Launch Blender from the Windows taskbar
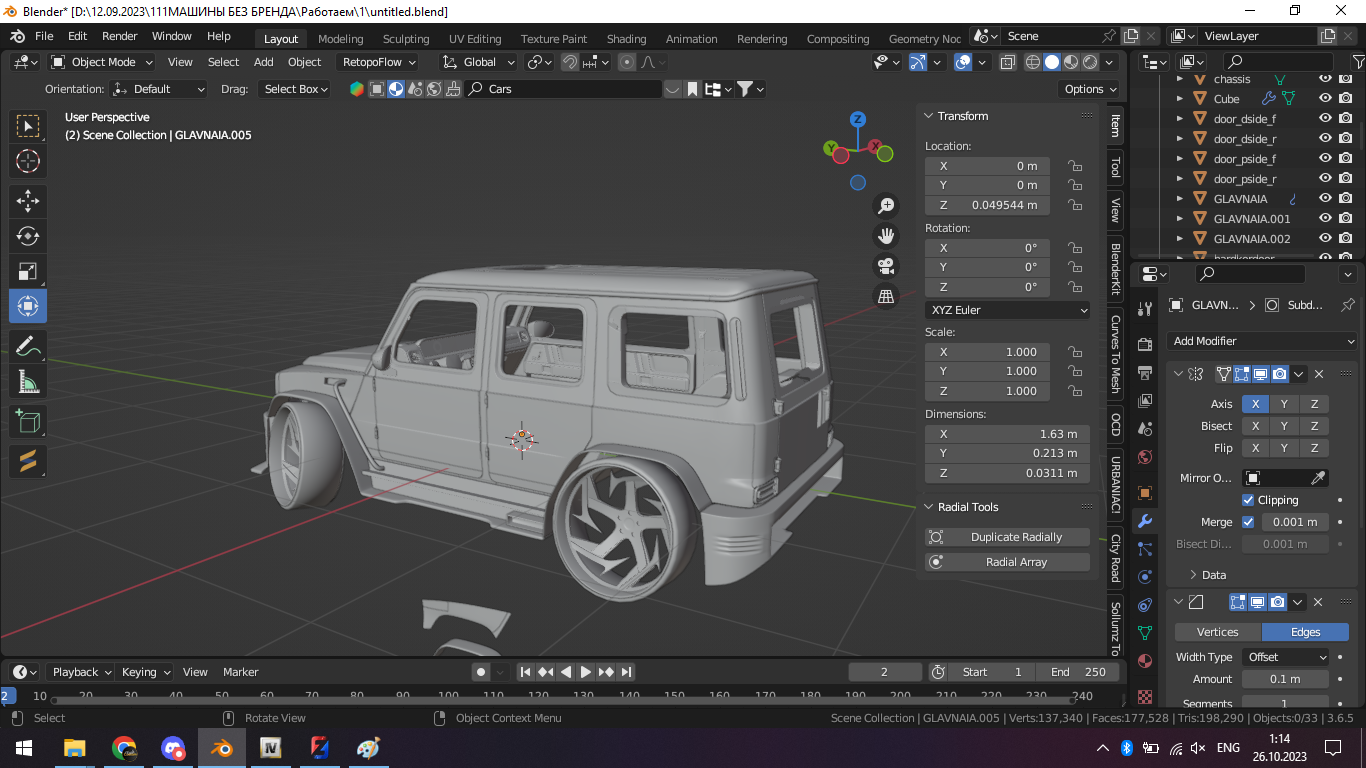Screen dimensions: 1366x768 (x=222, y=747)
